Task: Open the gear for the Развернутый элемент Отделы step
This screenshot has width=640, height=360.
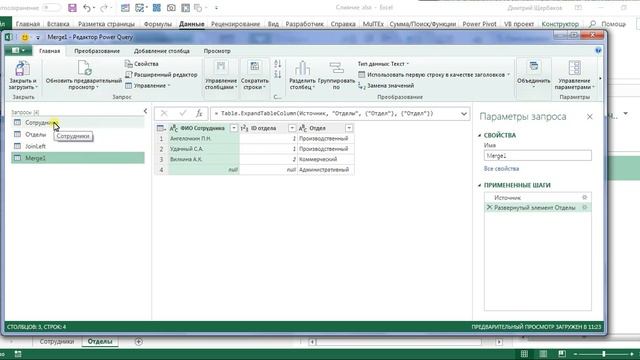Action: point(584,207)
